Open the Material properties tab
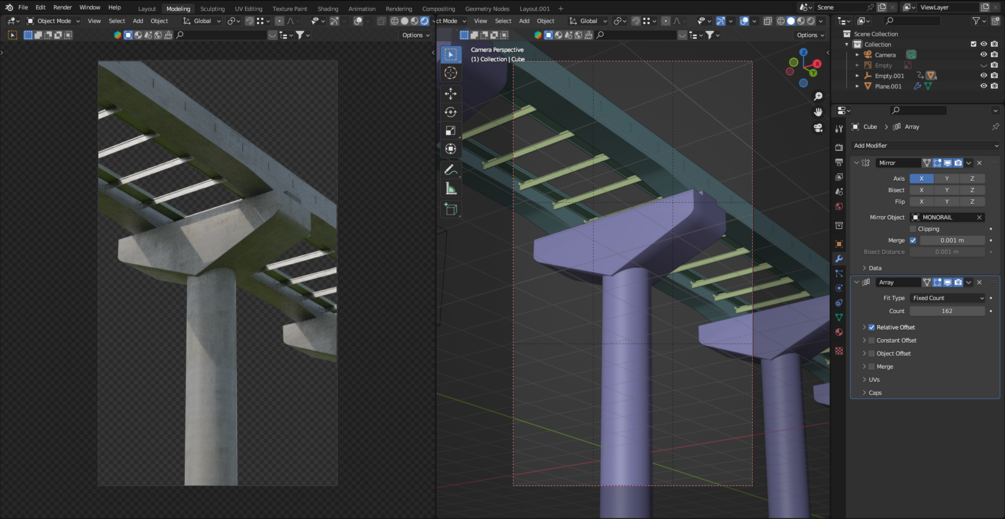The width and height of the screenshot is (1005, 519). click(x=839, y=332)
